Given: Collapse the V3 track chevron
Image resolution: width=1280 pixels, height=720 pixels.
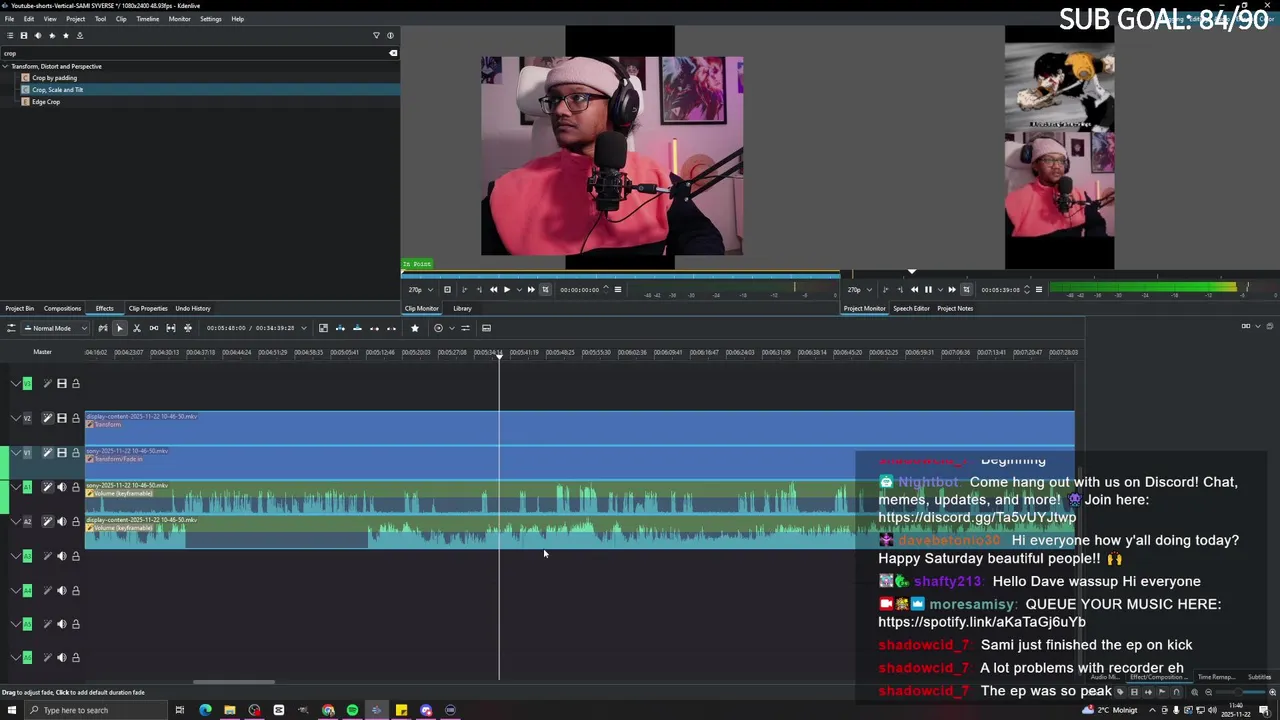Looking at the screenshot, I should coord(15,384).
